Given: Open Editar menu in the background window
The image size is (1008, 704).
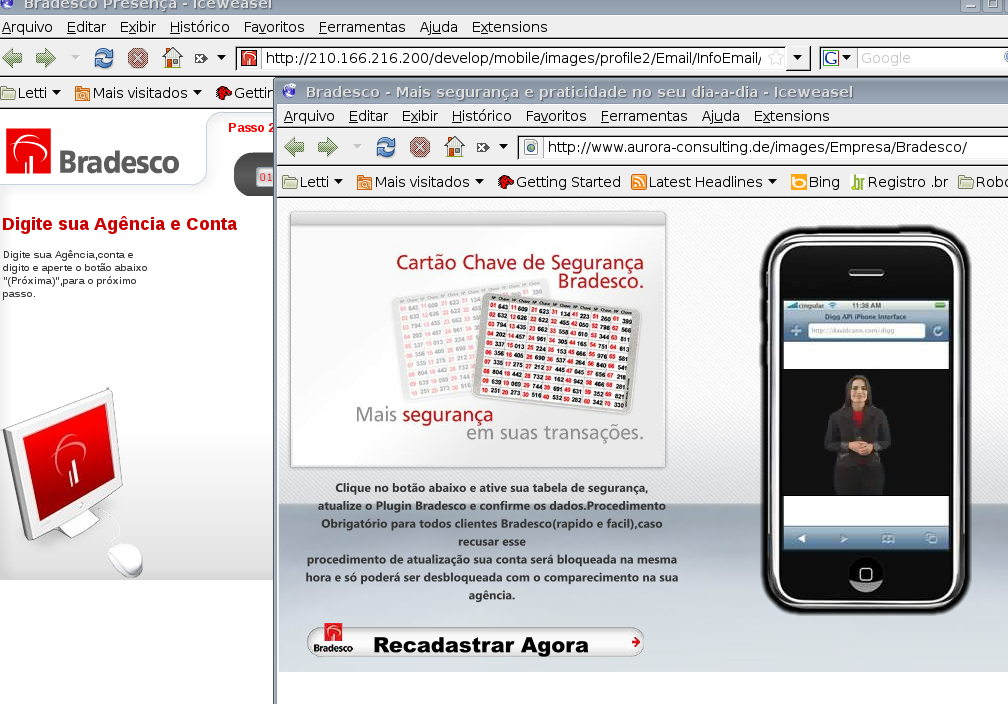Looking at the screenshot, I should 86,27.
